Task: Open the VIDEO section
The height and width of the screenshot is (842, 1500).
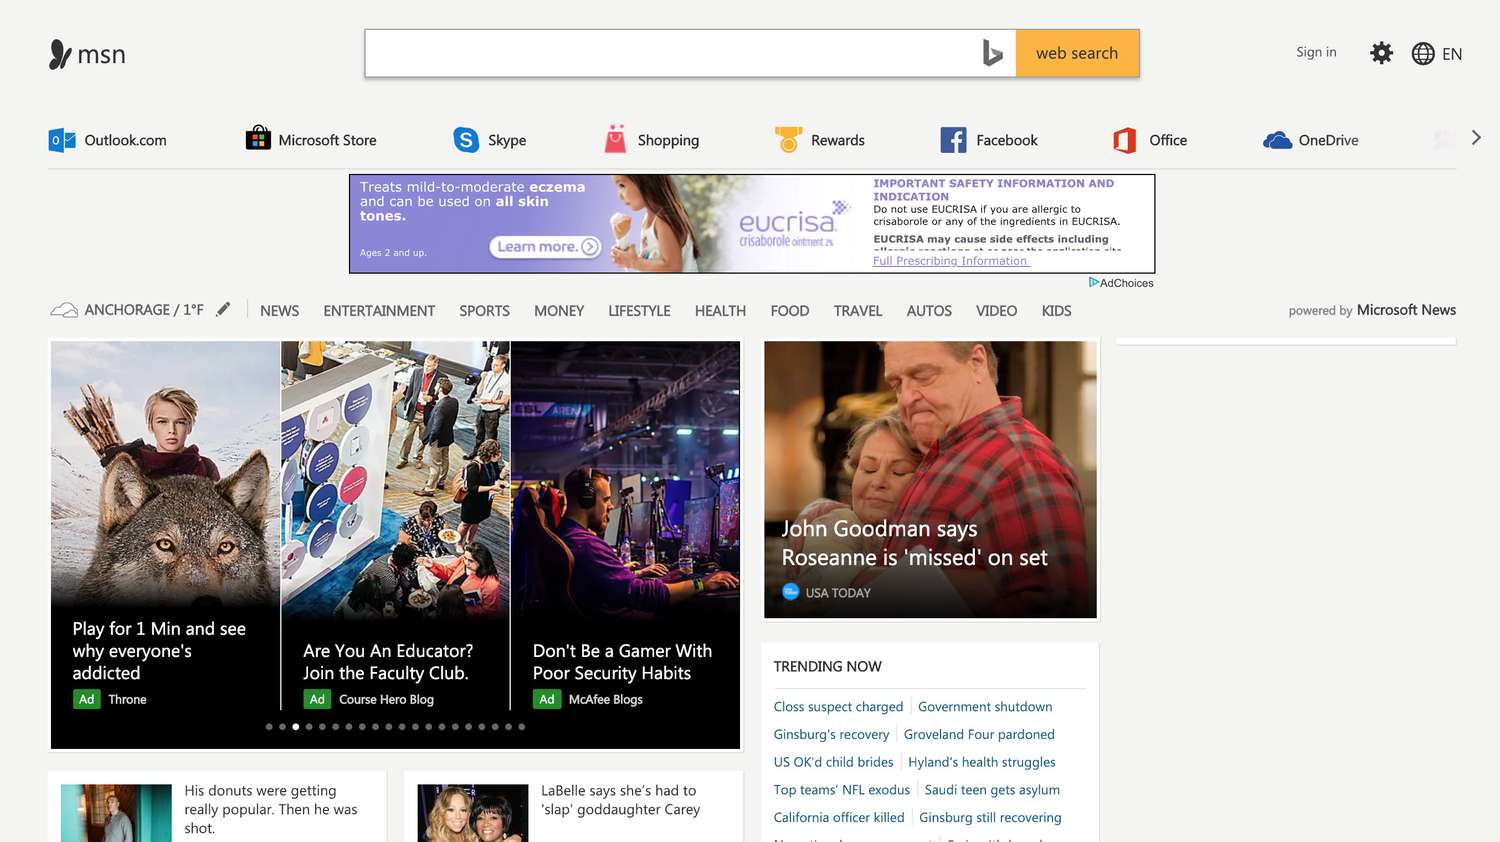Action: [996, 311]
